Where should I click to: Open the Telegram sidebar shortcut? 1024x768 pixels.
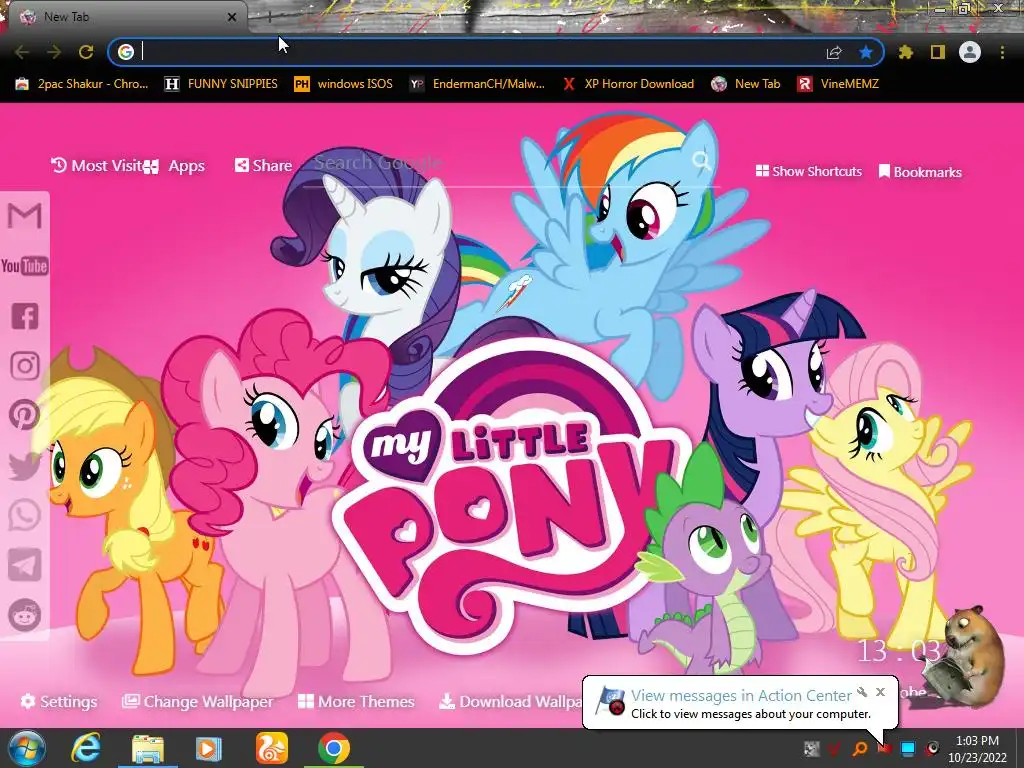(25, 565)
